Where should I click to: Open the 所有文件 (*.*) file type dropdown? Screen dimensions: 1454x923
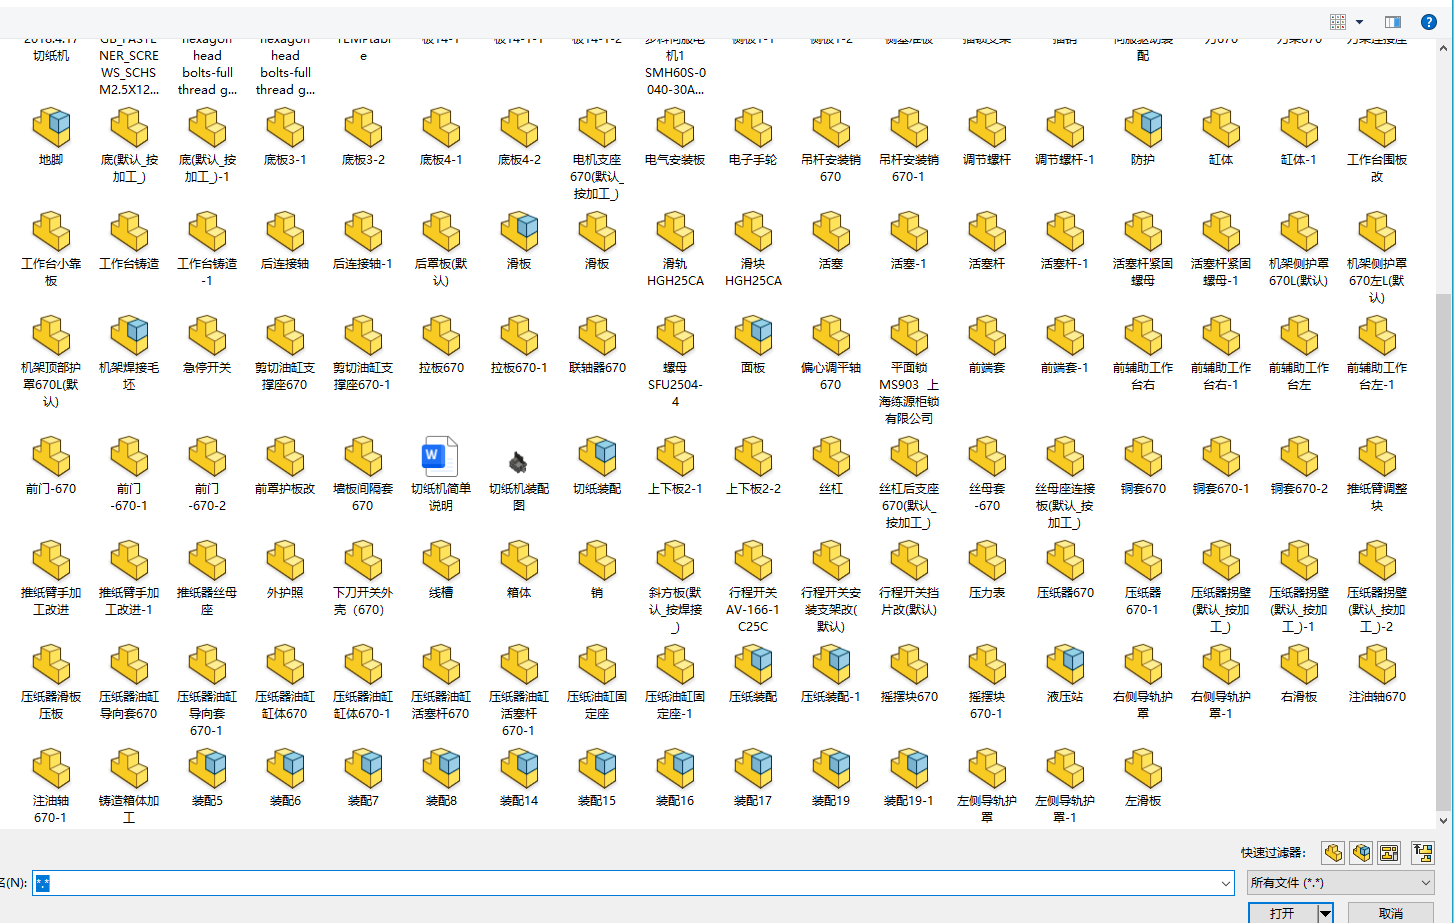[1340, 882]
